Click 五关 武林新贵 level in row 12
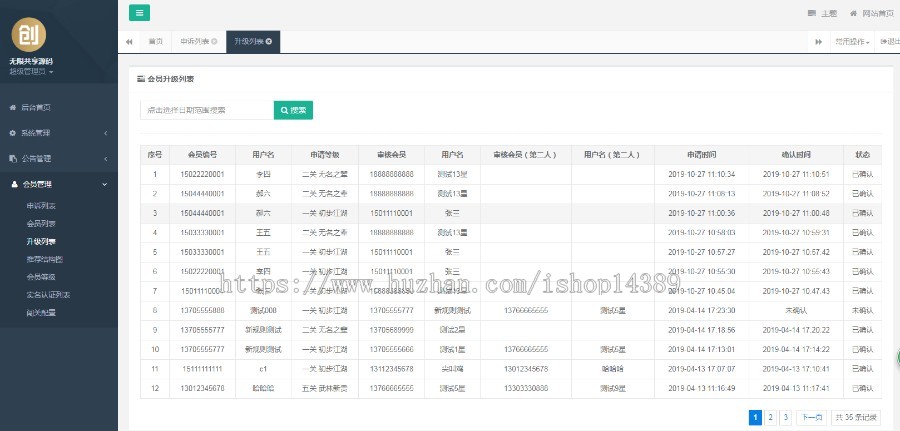900x431 pixels. pyautogui.click(x=325, y=389)
